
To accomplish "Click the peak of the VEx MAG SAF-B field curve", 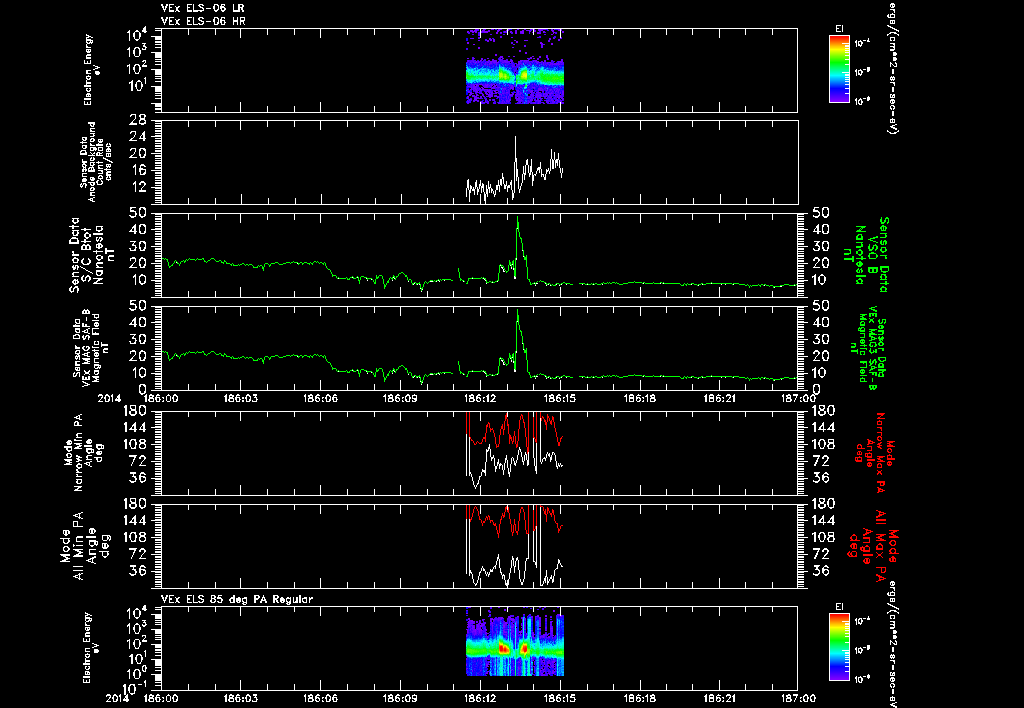I will [x=518, y=312].
